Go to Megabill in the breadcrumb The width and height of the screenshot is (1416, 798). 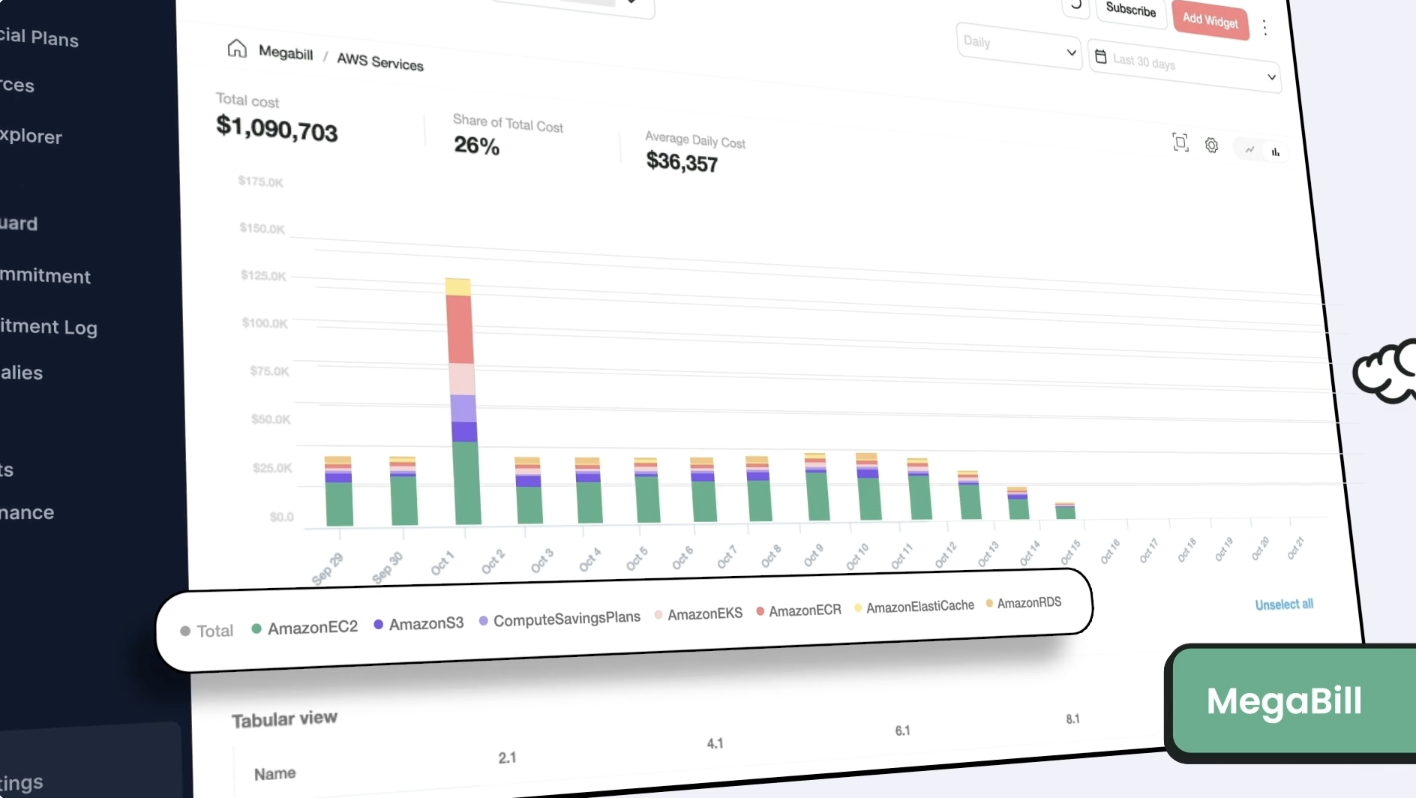click(x=285, y=53)
